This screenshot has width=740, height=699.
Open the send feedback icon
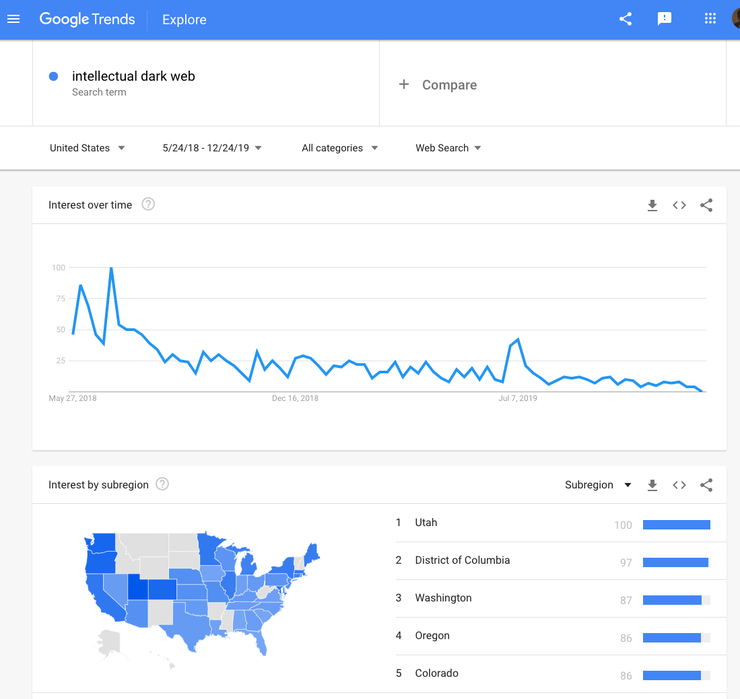(664, 19)
